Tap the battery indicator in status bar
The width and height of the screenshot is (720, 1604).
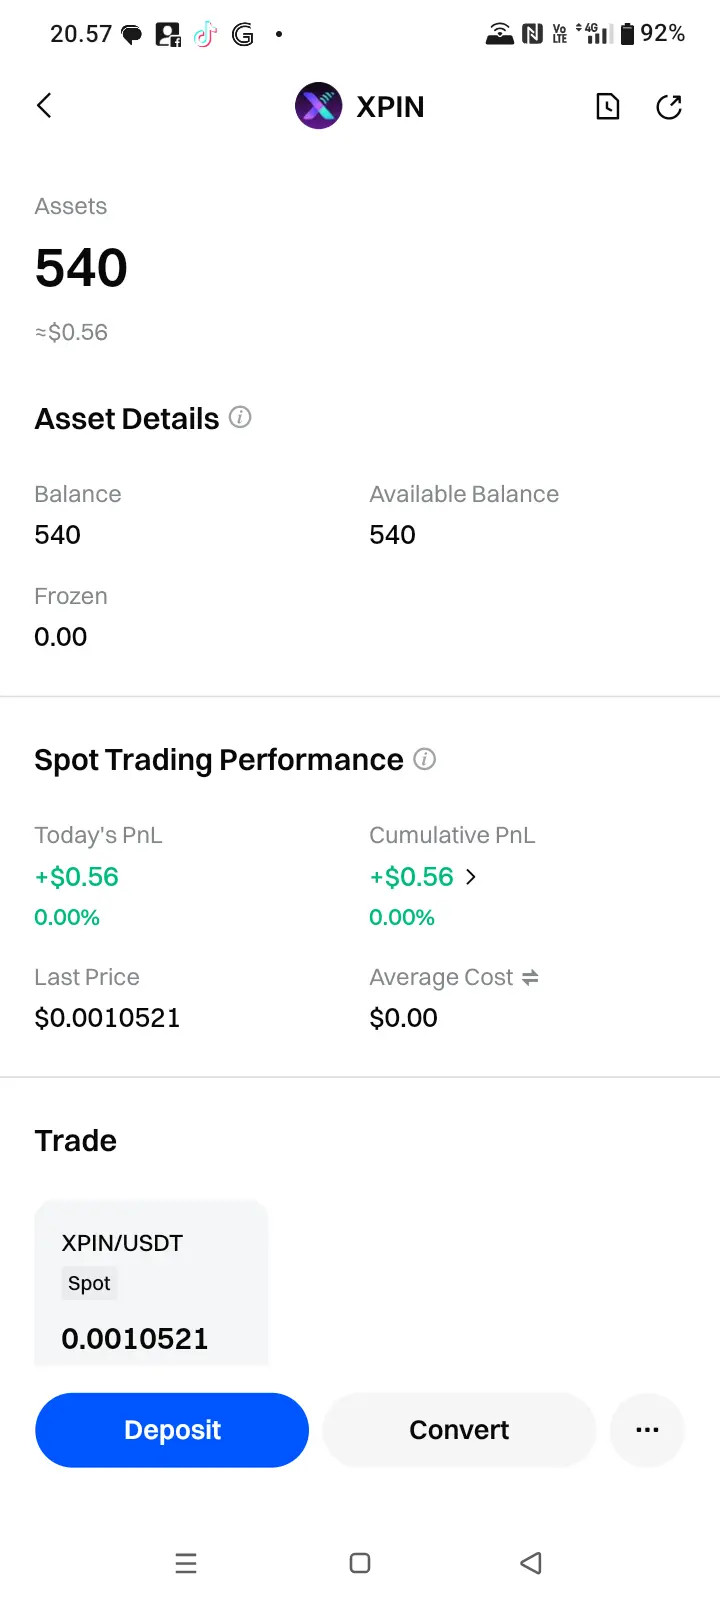627,34
